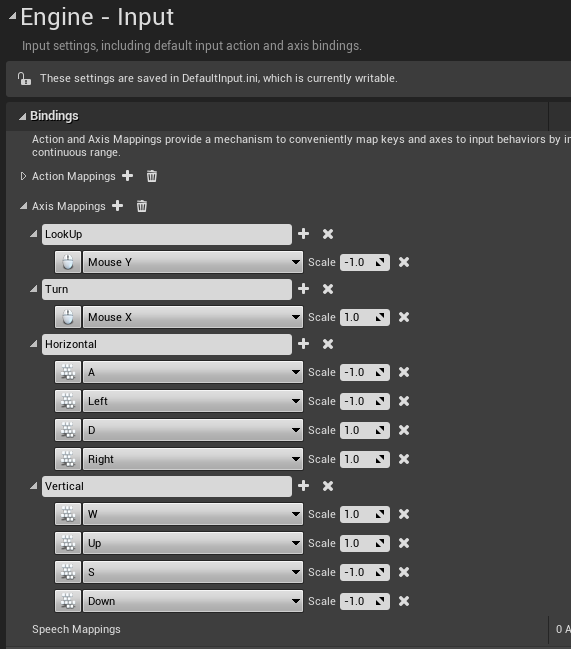Add a new Action Mapping with plus icon
571x649 pixels.
tap(127, 176)
